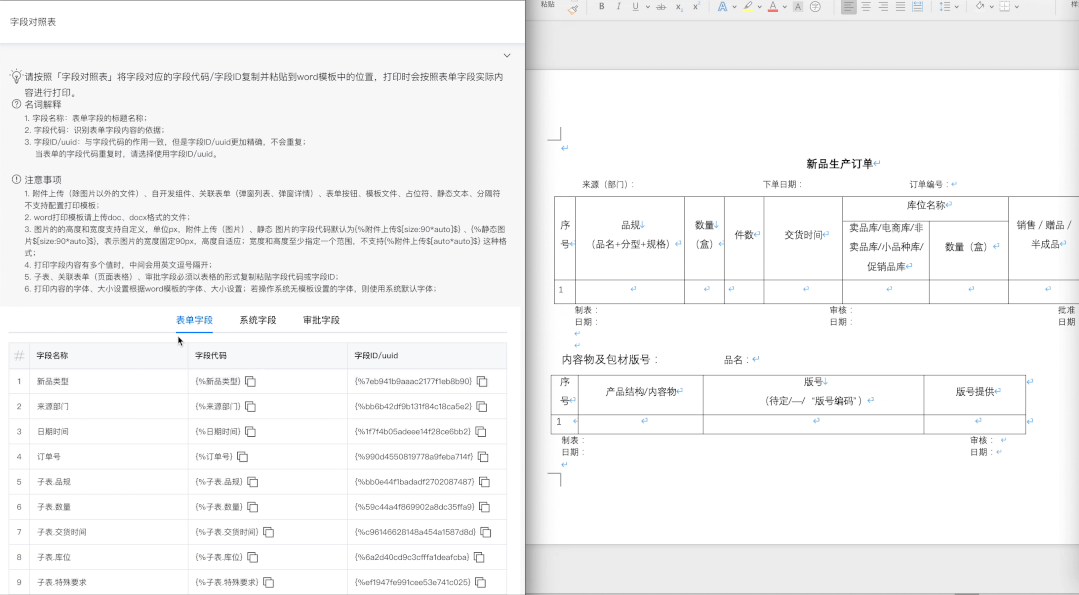This screenshot has width=1079, height=595.
Task: Toggle bold formatting in Word toolbar
Action: click(x=601, y=6)
